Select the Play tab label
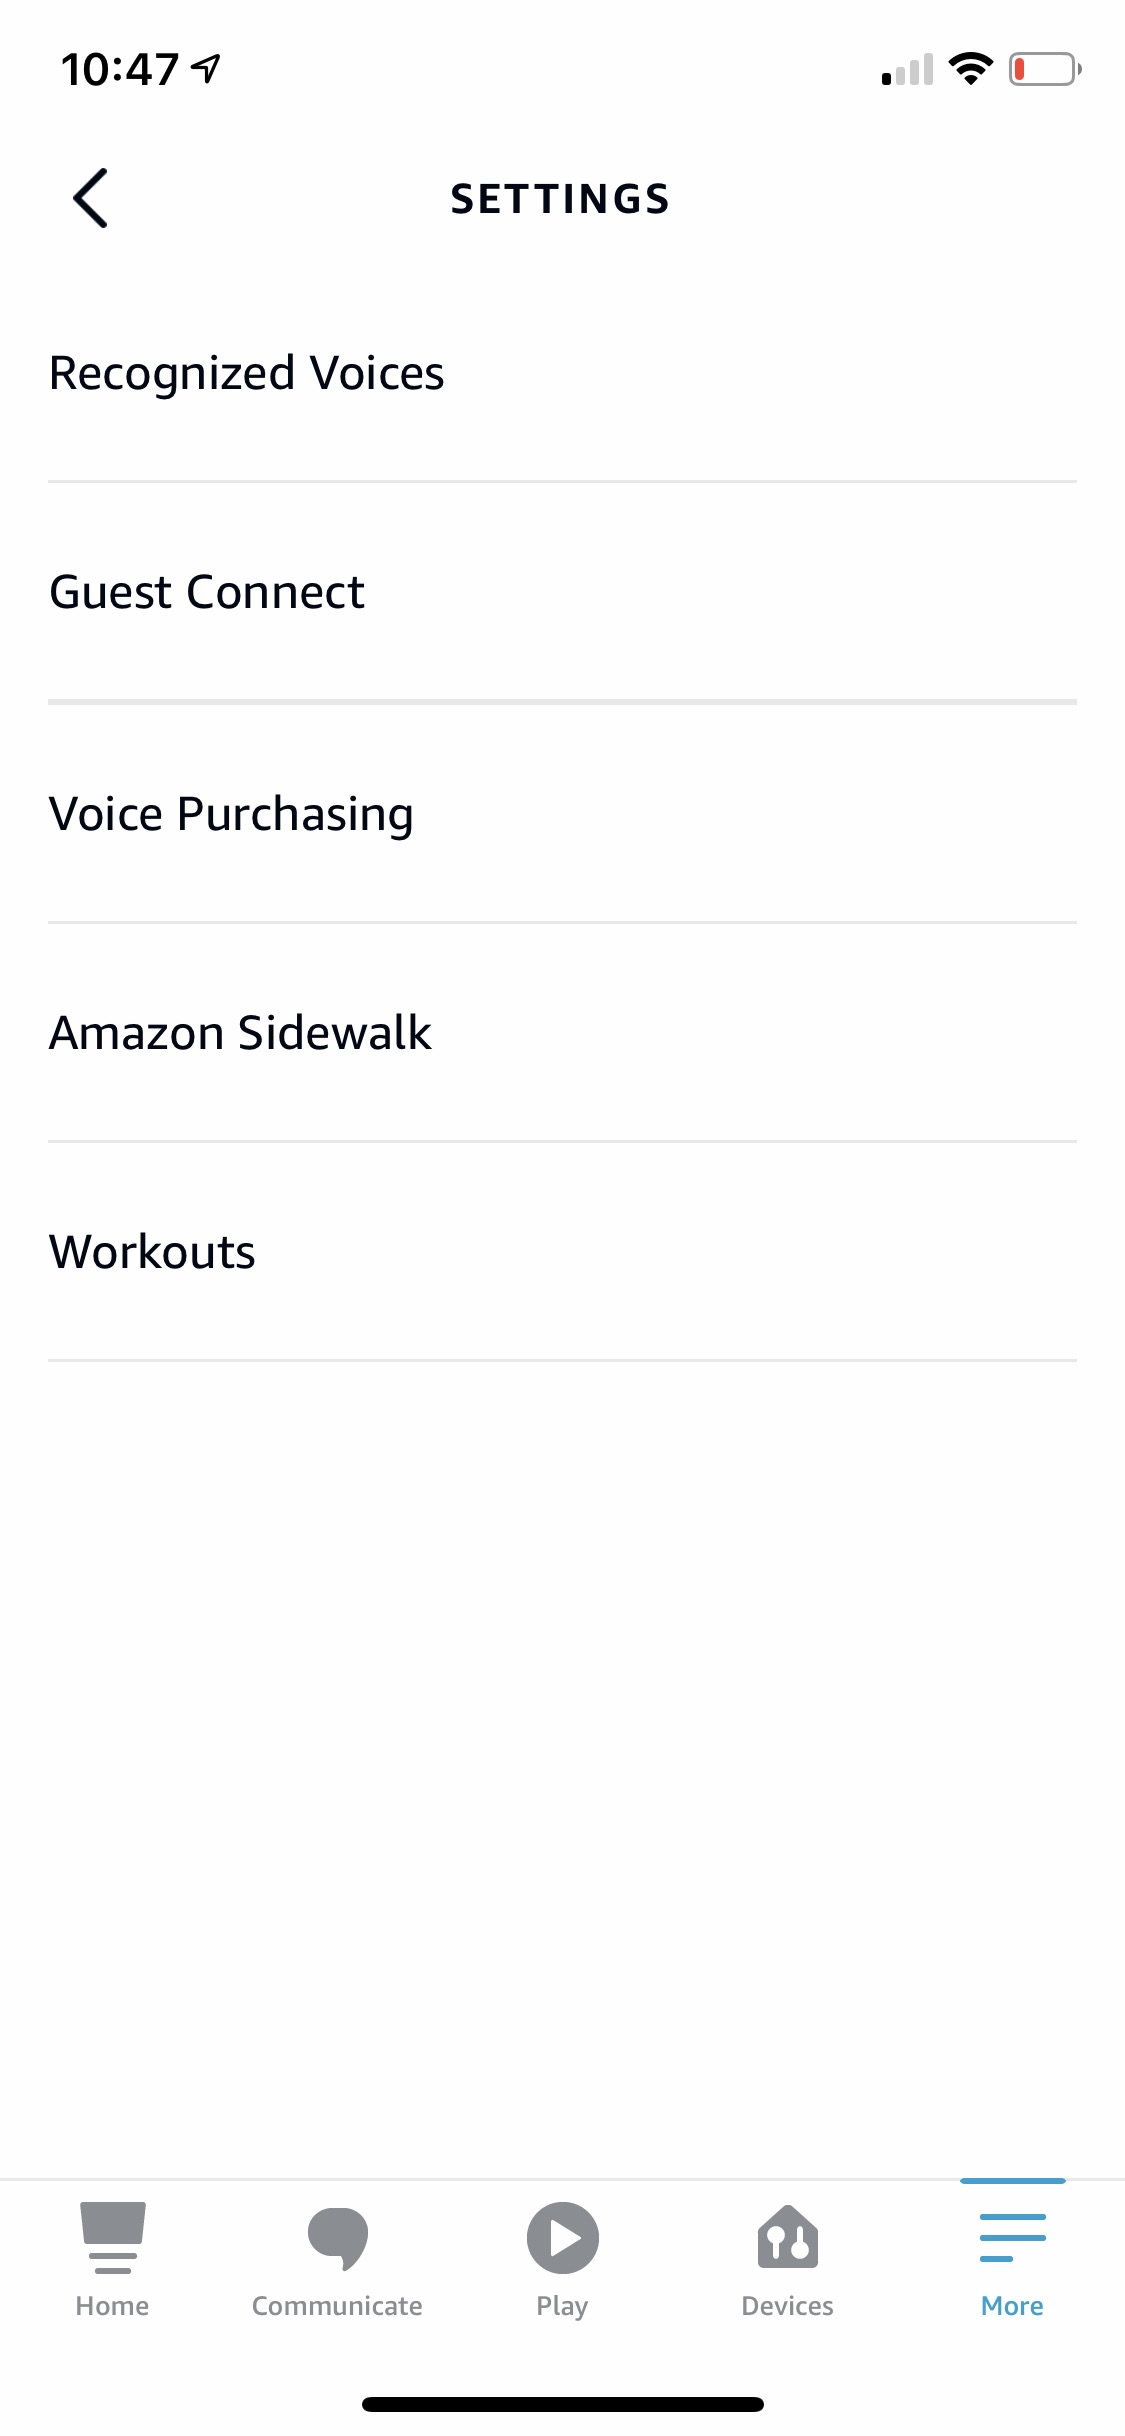The image size is (1125, 2436). (562, 2306)
